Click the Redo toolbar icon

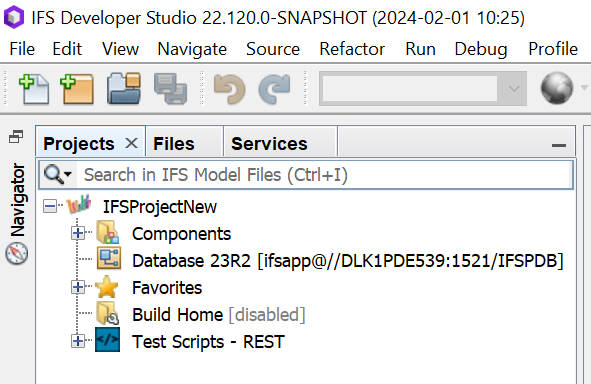point(274,89)
